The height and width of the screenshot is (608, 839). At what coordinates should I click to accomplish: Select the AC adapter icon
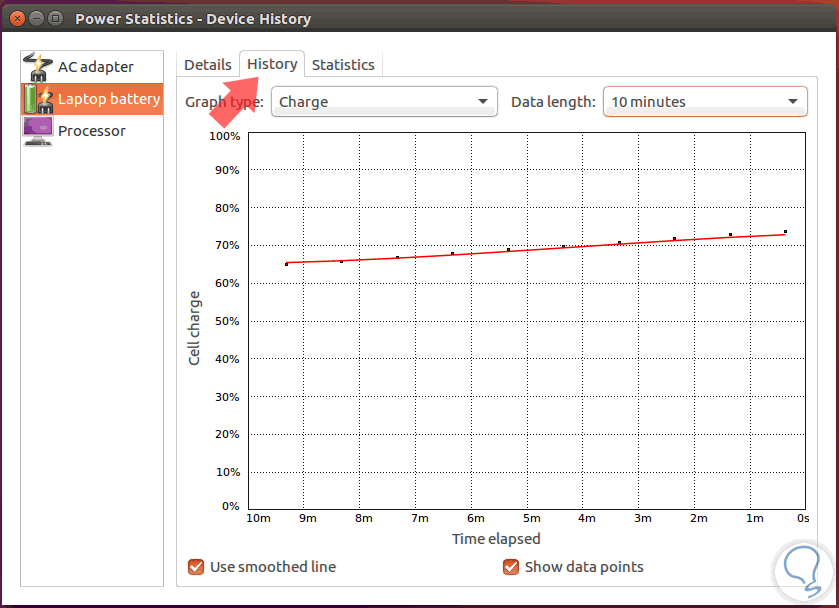coord(38,66)
